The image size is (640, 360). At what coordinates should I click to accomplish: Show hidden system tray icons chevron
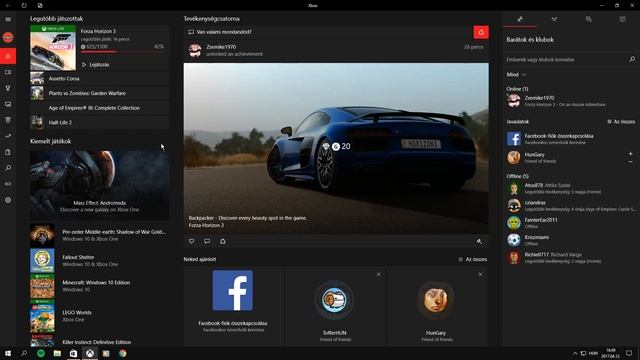[x=575, y=353]
